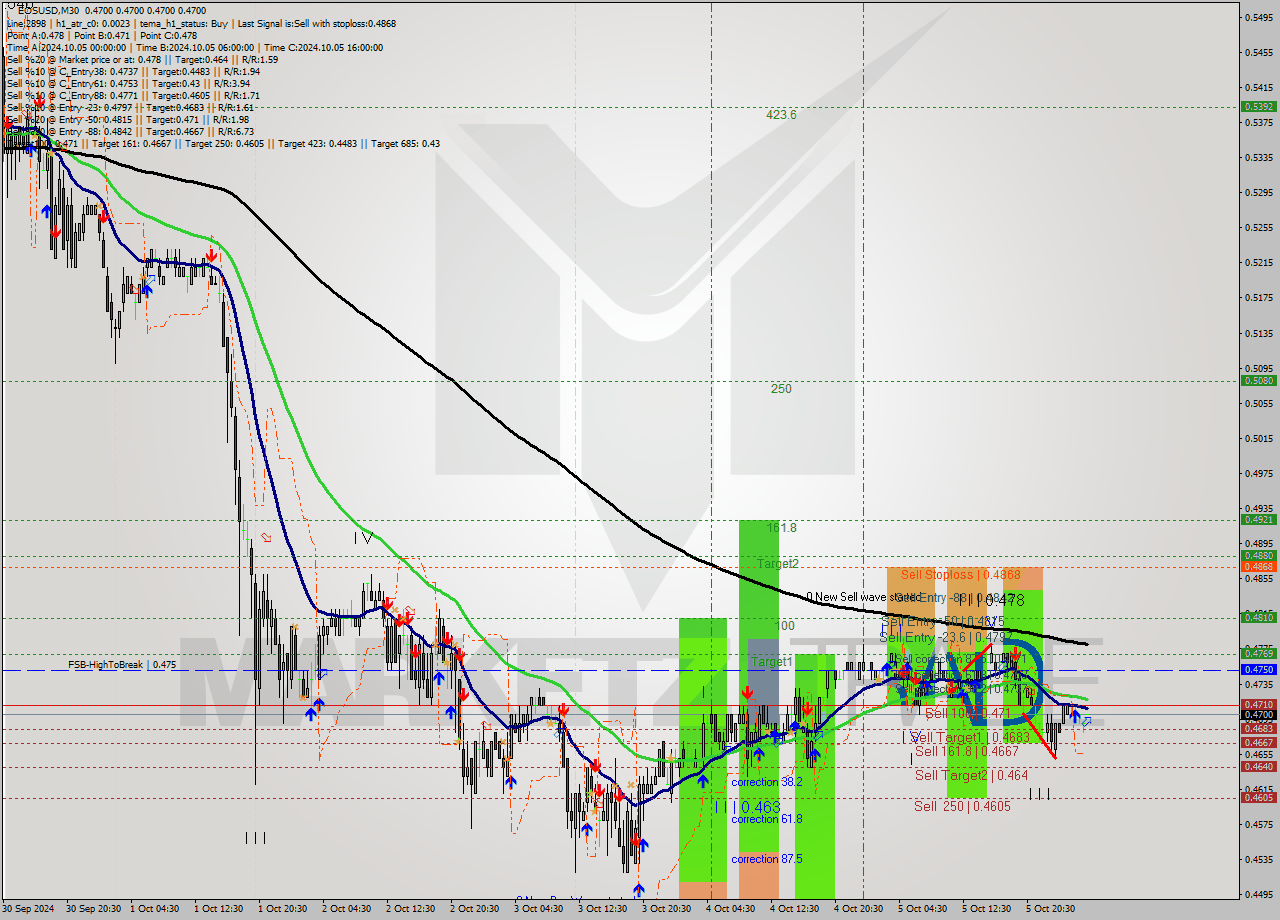The width and height of the screenshot is (1280, 920).
Task: Click the 'Sell Target2 | 0.464' label
Action: (x=971, y=775)
